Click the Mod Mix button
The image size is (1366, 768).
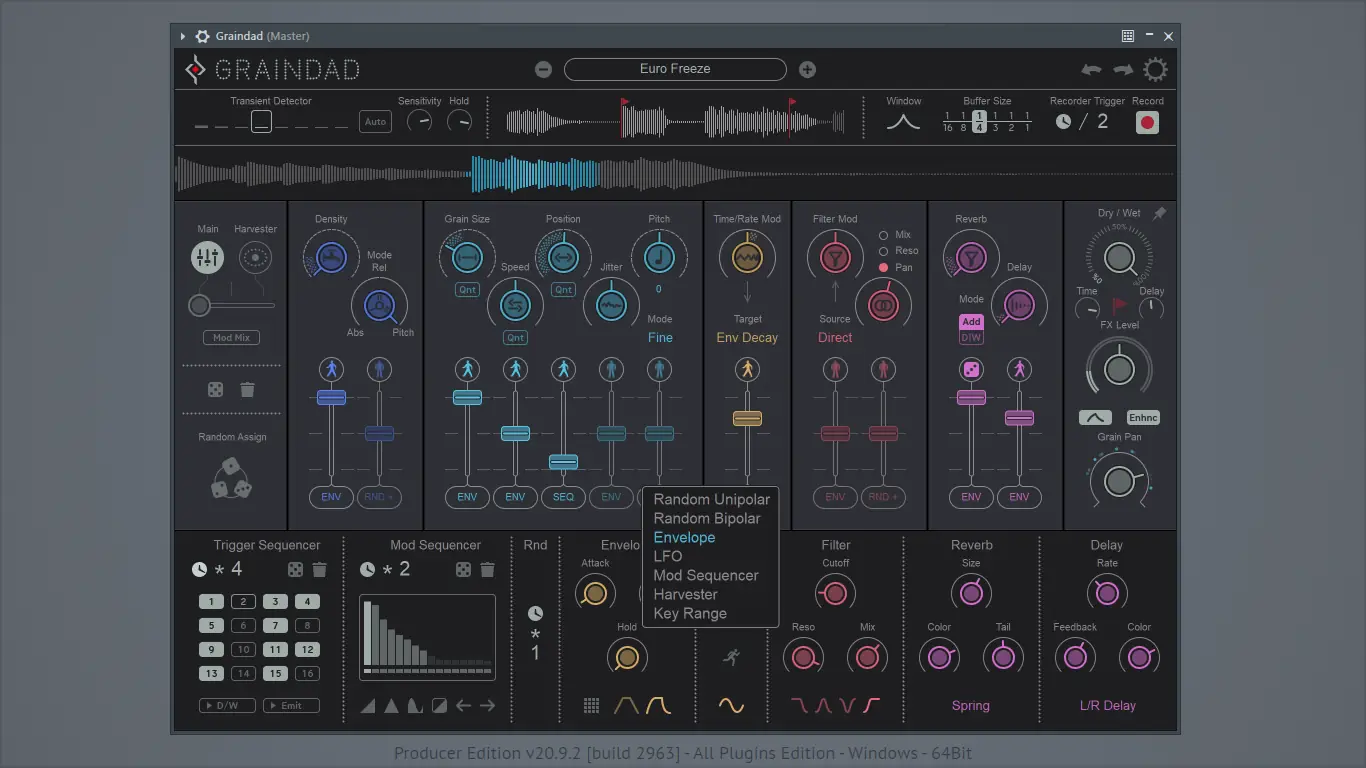coord(231,338)
